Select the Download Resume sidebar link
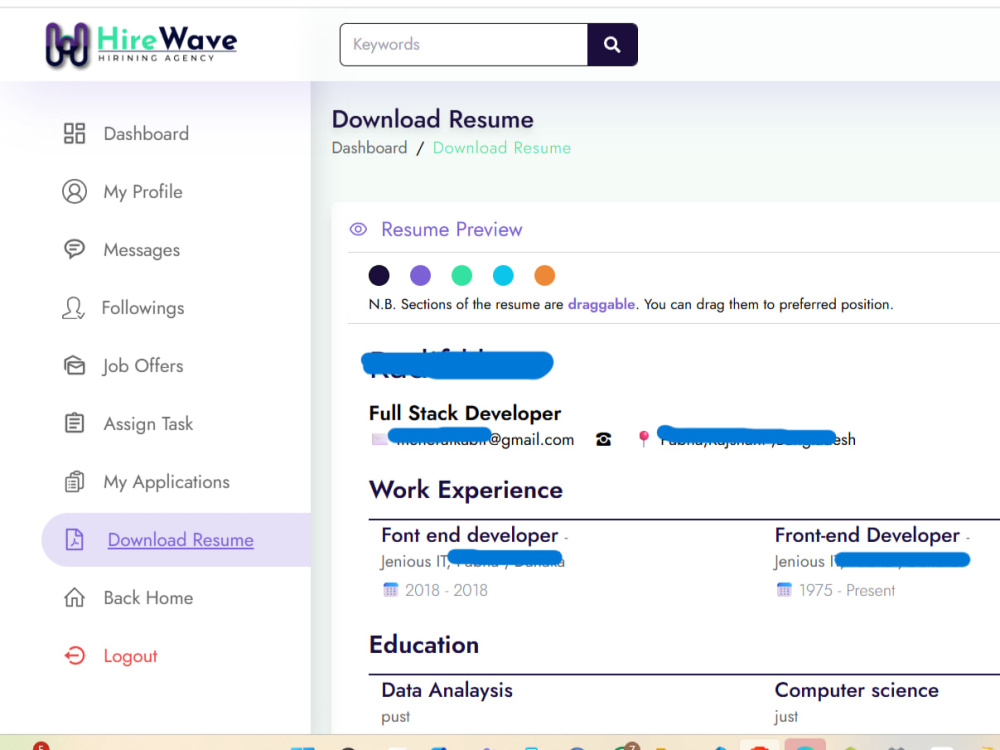 point(180,540)
